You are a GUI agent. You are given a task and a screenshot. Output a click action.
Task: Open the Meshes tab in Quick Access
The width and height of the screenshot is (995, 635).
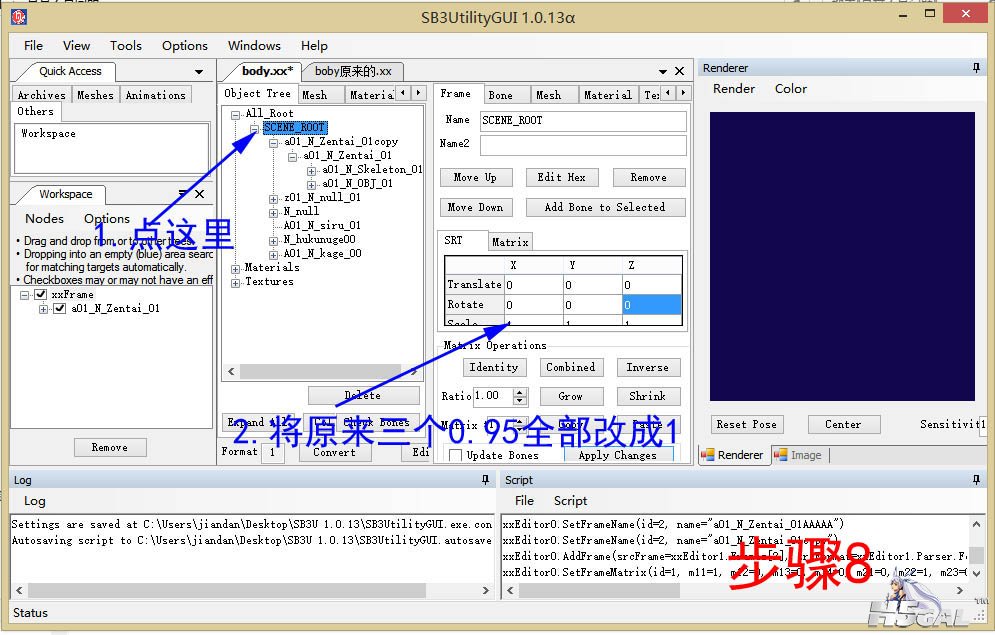click(x=95, y=95)
